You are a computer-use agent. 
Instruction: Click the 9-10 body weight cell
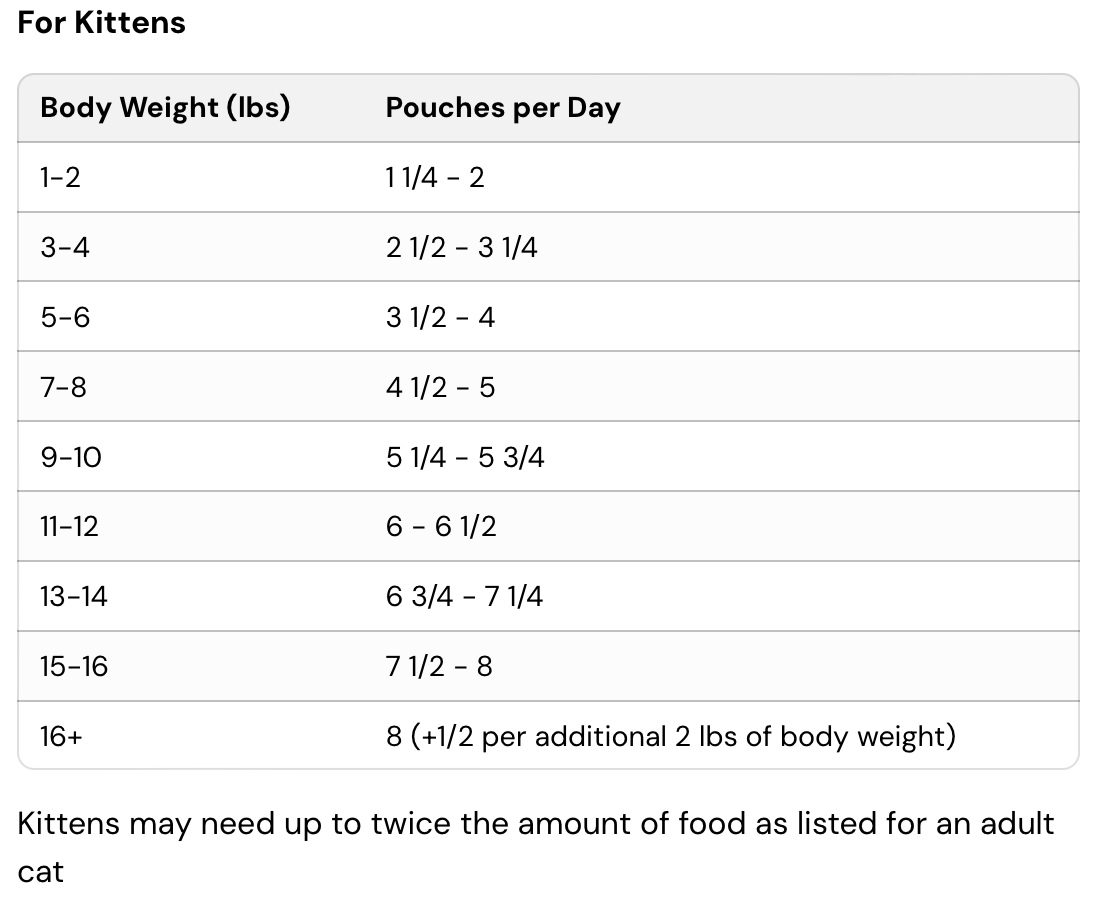(71, 457)
